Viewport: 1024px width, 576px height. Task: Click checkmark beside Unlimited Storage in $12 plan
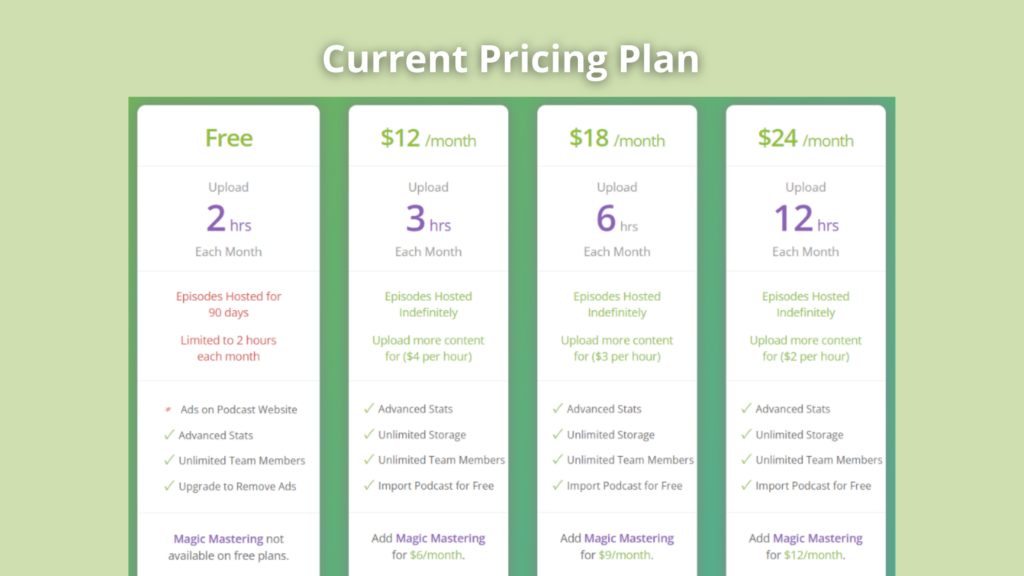pos(369,434)
